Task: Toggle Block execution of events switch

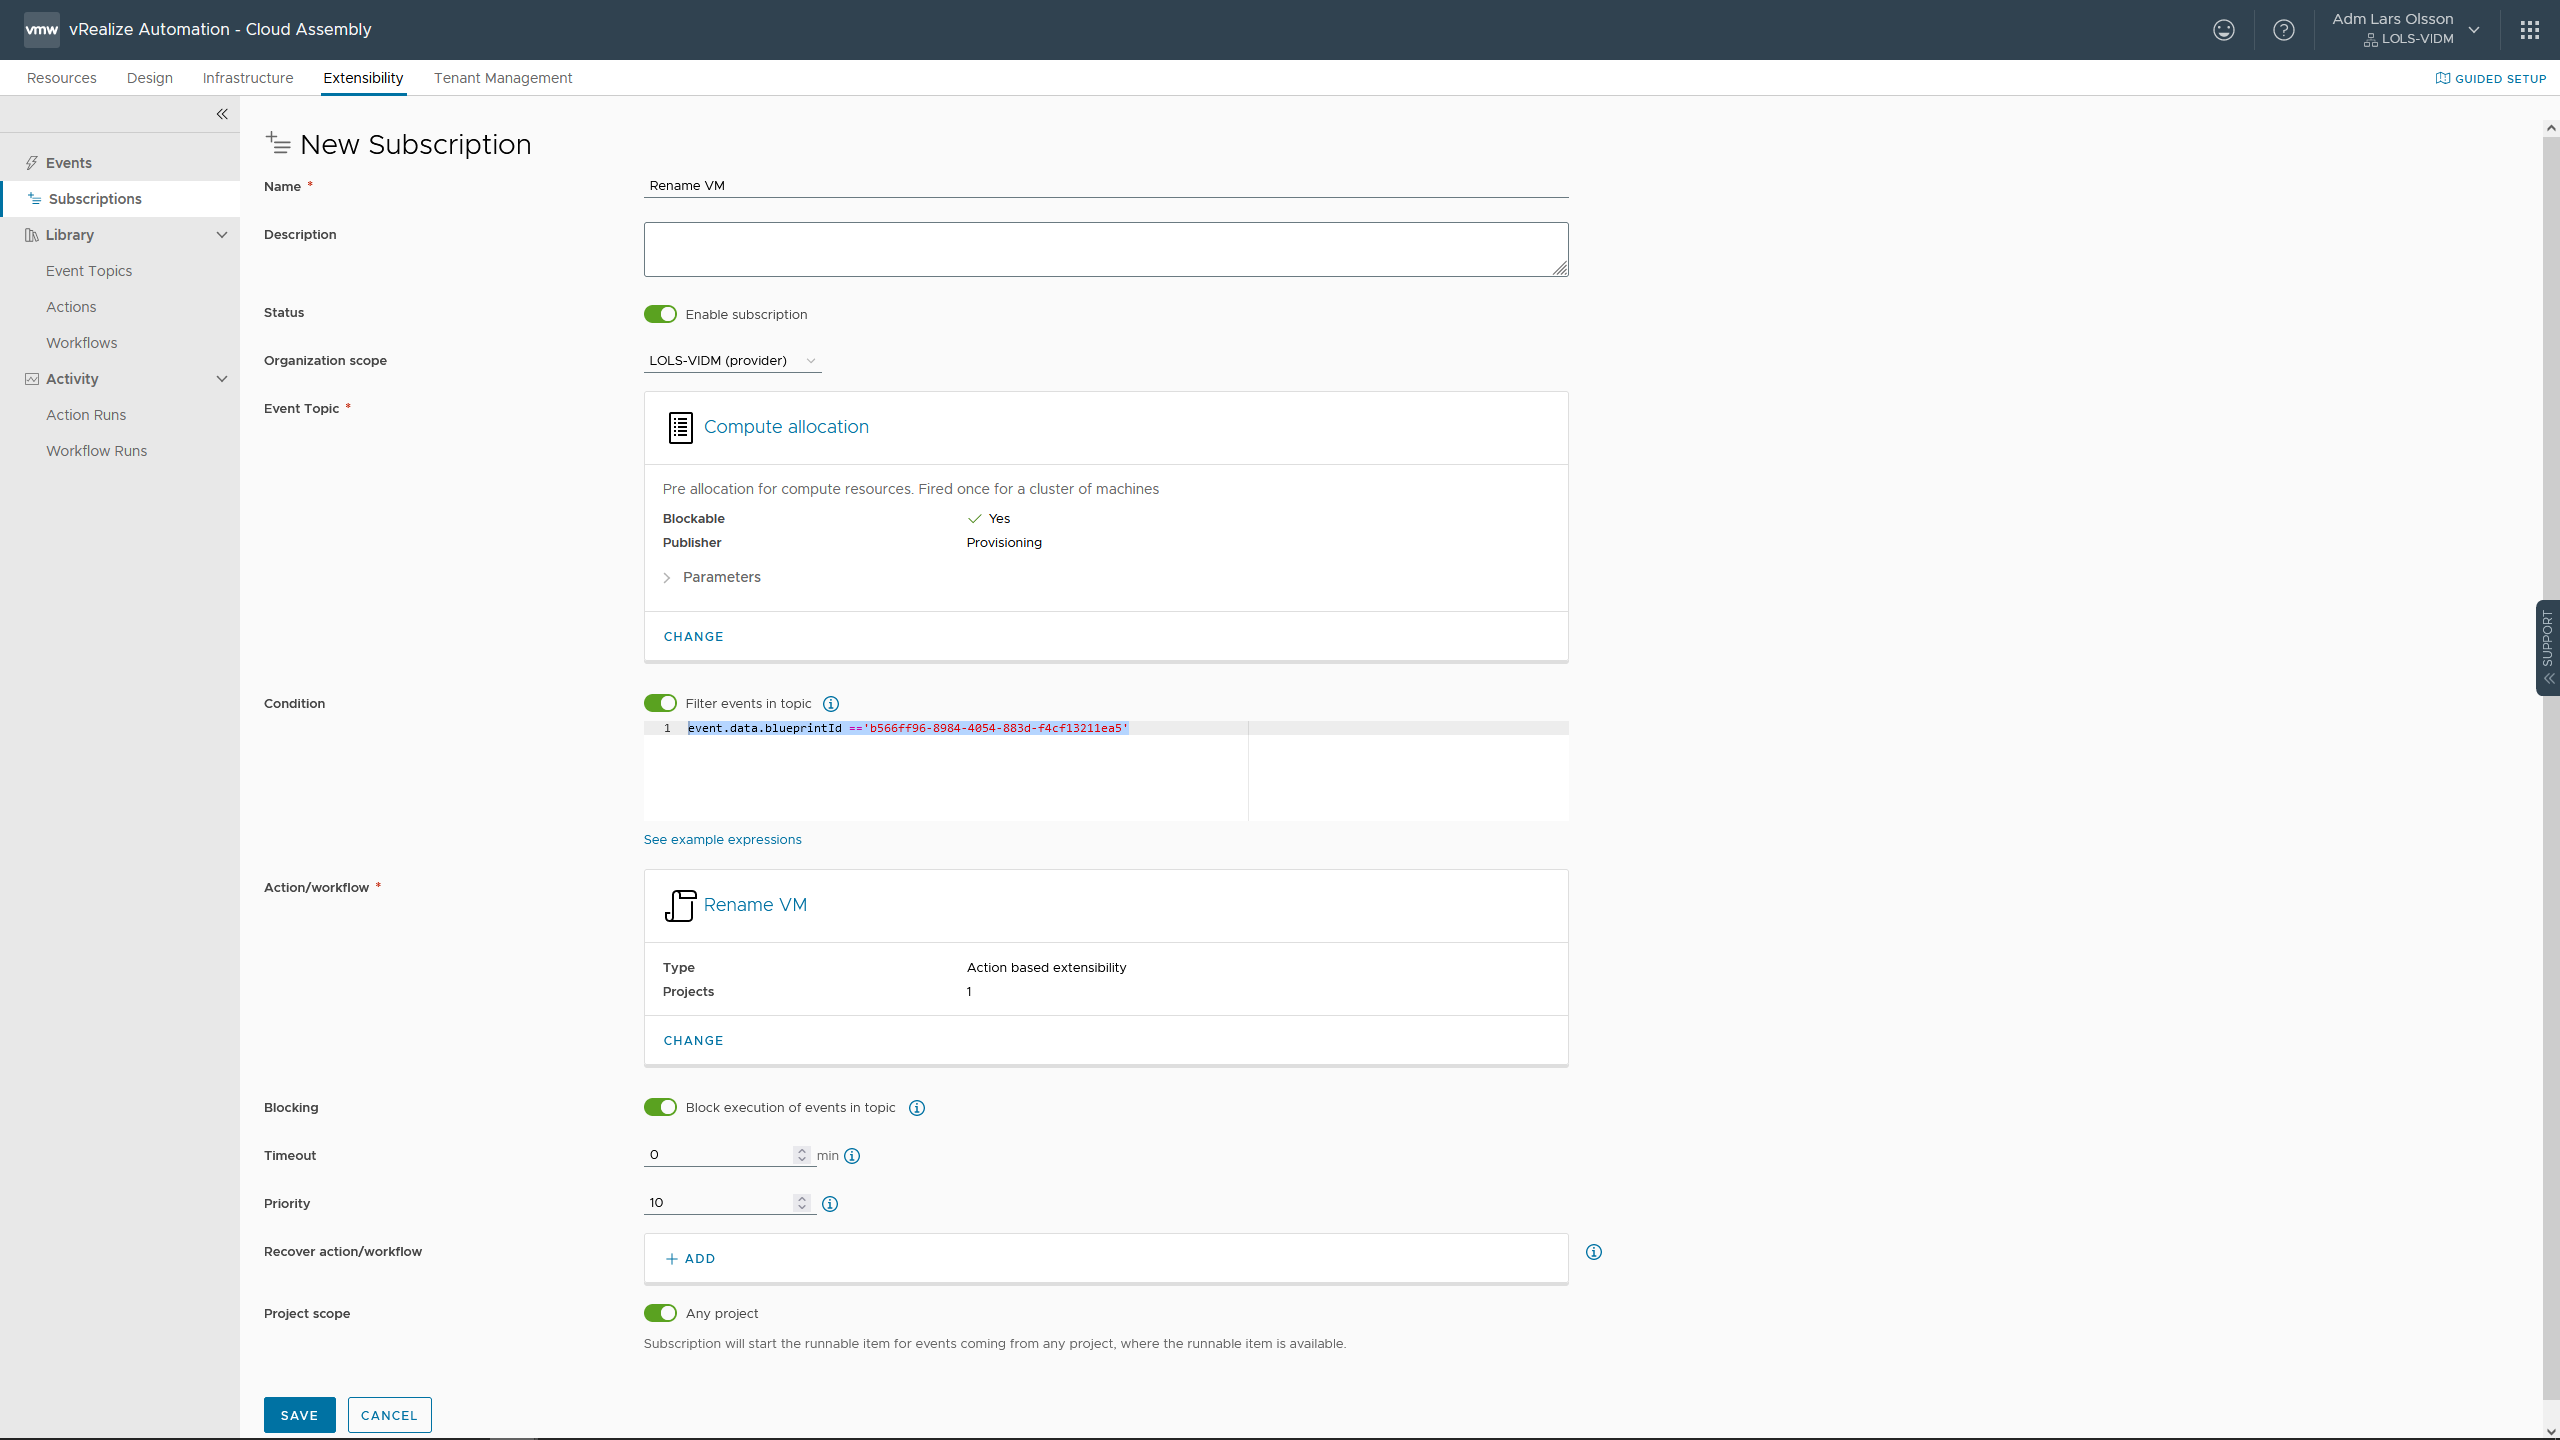Action: pos(660,1107)
